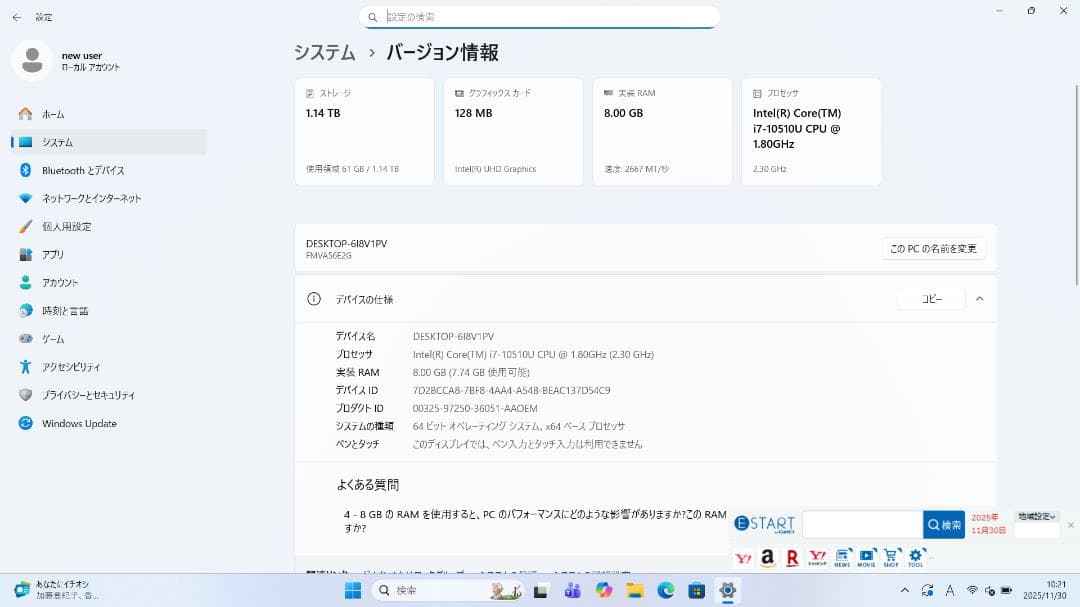Click the Yahoo! icon in the EStart widget
Viewport: 1080px width, 607px height.
(743, 557)
